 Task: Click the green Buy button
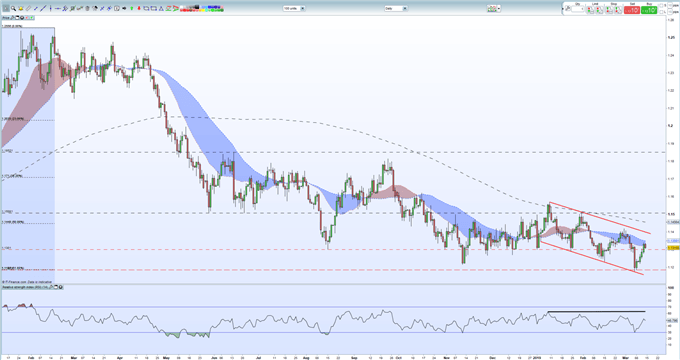(649, 10)
